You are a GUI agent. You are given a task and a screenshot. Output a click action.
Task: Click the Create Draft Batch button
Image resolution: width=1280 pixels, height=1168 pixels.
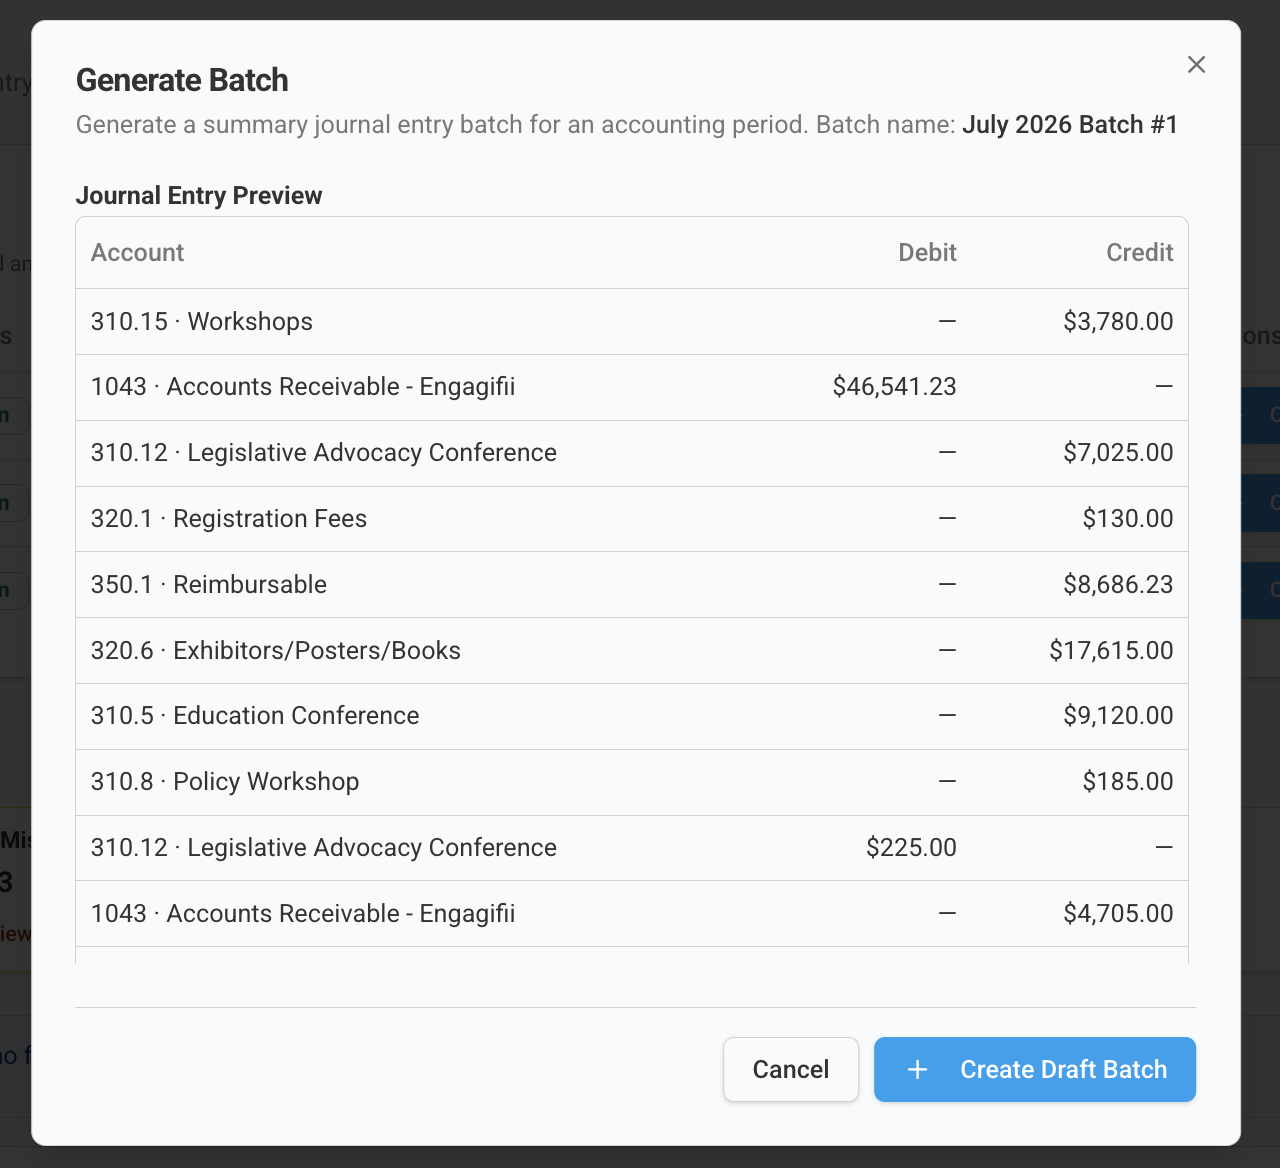click(1035, 1069)
